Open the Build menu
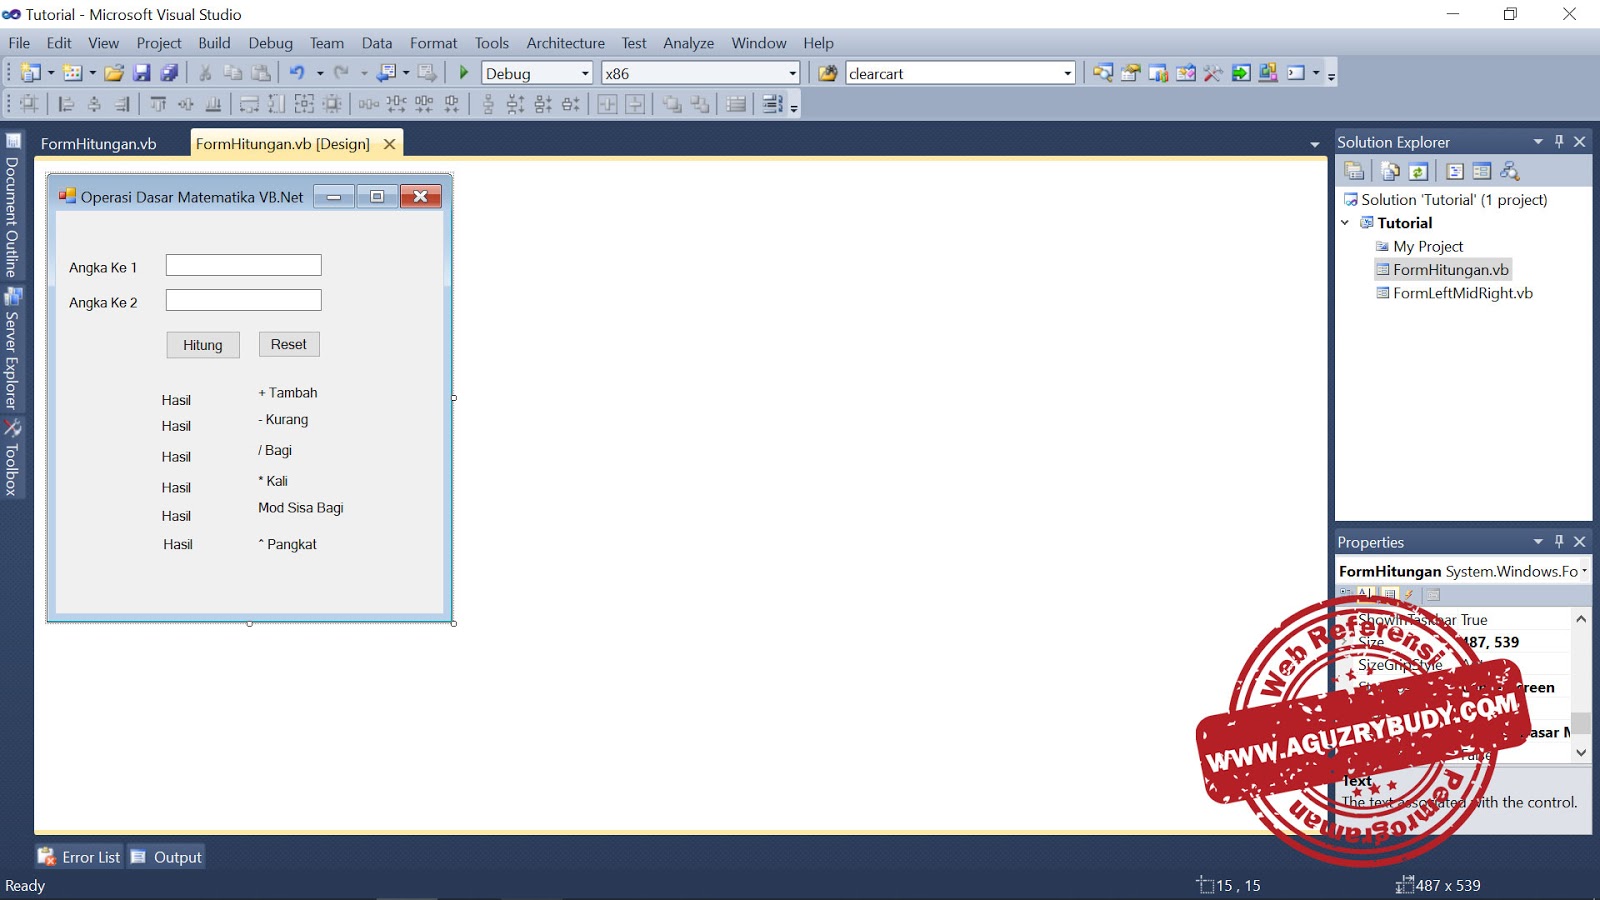Screen dimensions: 1600x900 click(214, 43)
